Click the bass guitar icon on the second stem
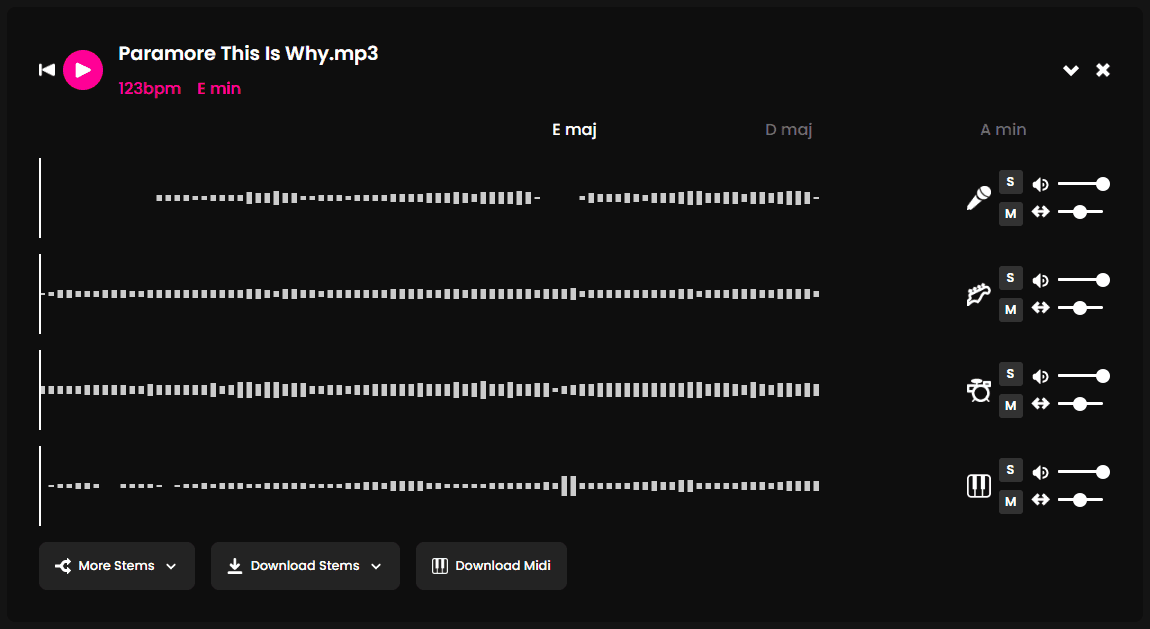 click(978, 293)
